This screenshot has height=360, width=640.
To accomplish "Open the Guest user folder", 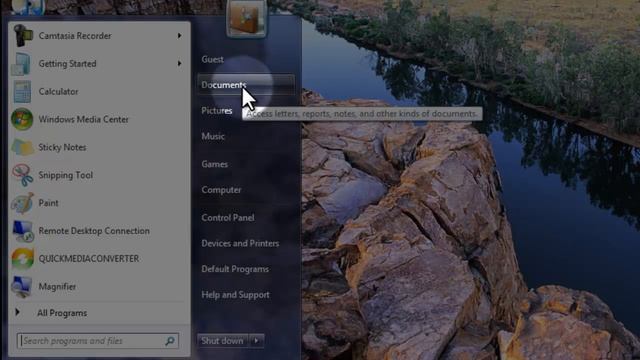I will [x=213, y=59].
